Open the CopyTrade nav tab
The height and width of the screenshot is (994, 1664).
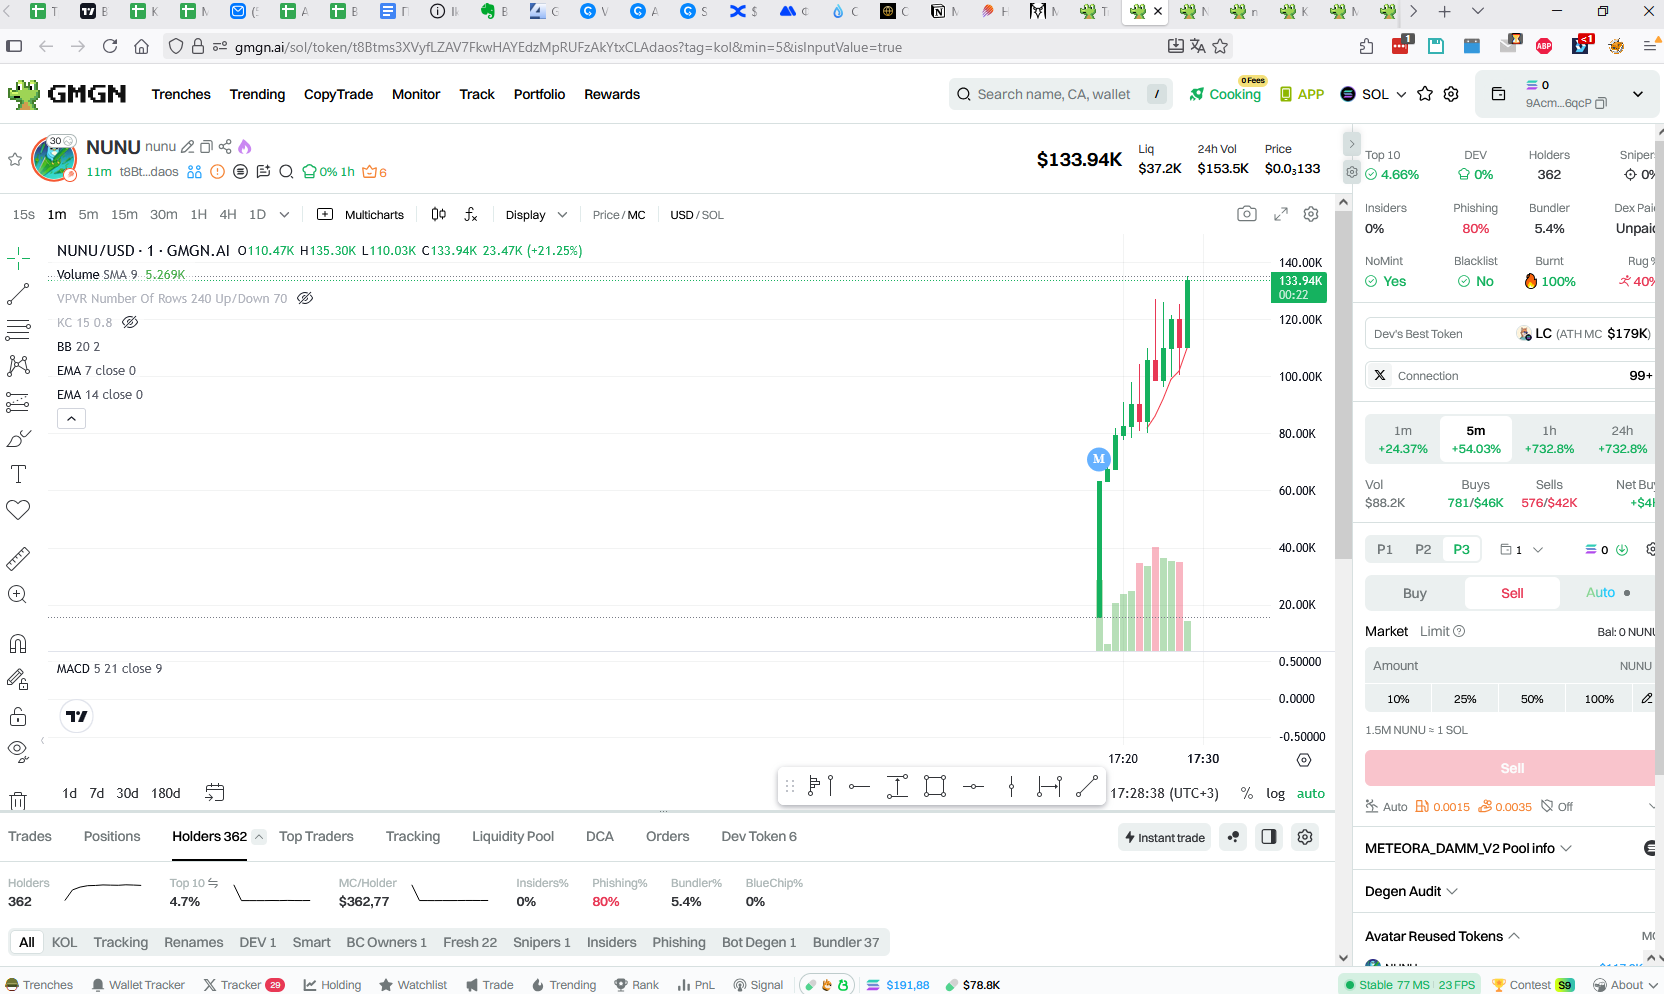pos(338,94)
